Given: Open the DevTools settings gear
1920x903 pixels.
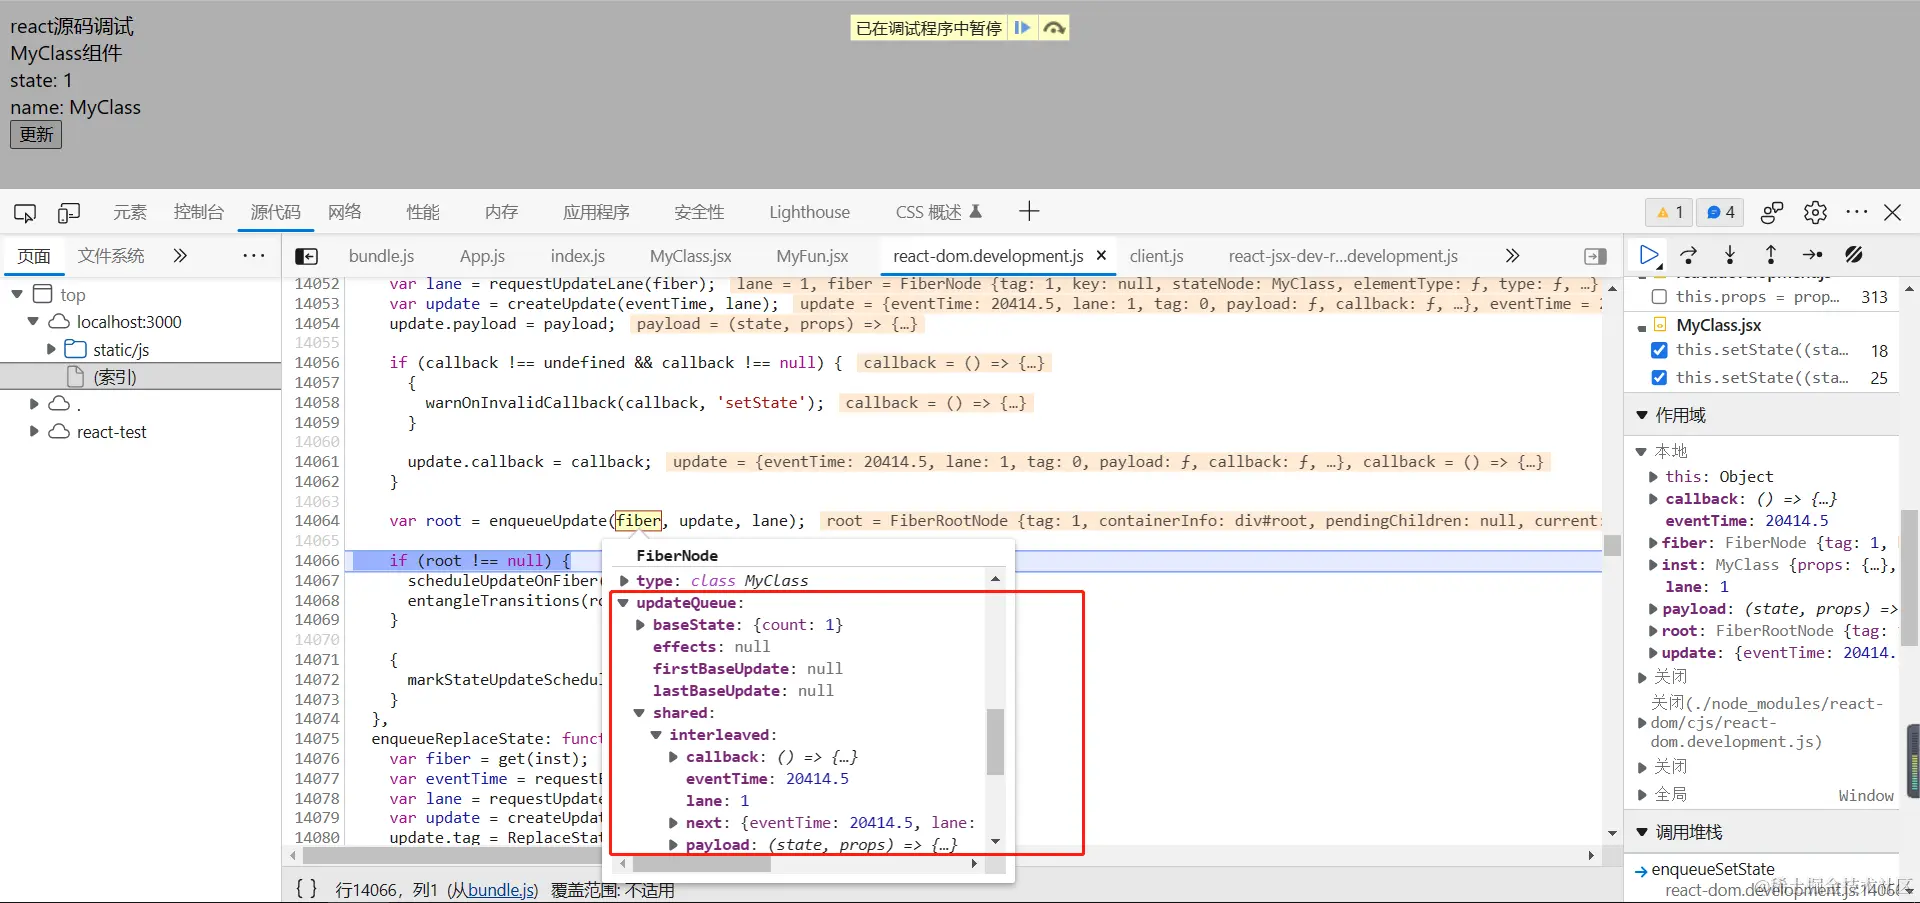Looking at the screenshot, I should point(1815,212).
